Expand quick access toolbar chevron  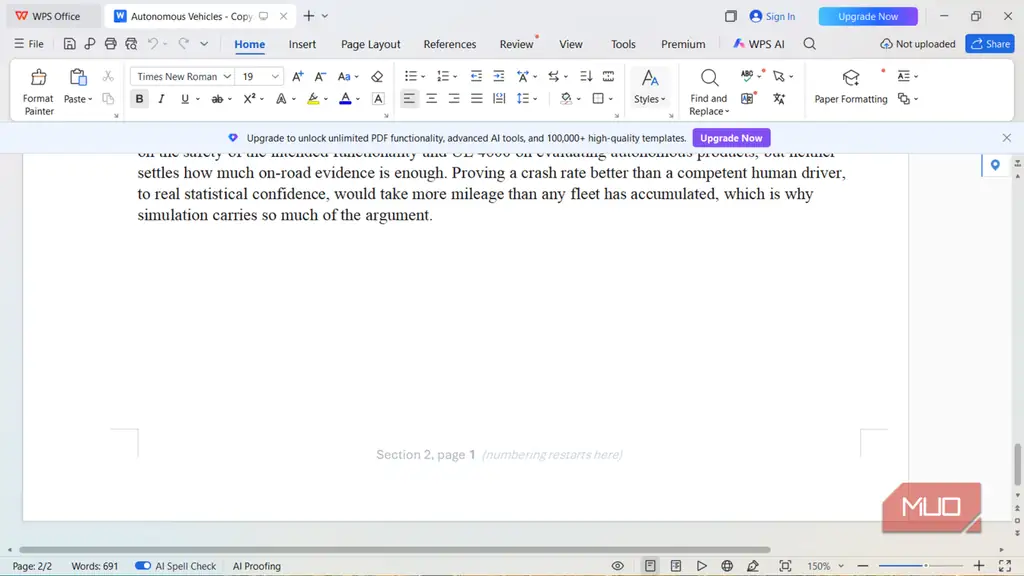click(204, 44)
